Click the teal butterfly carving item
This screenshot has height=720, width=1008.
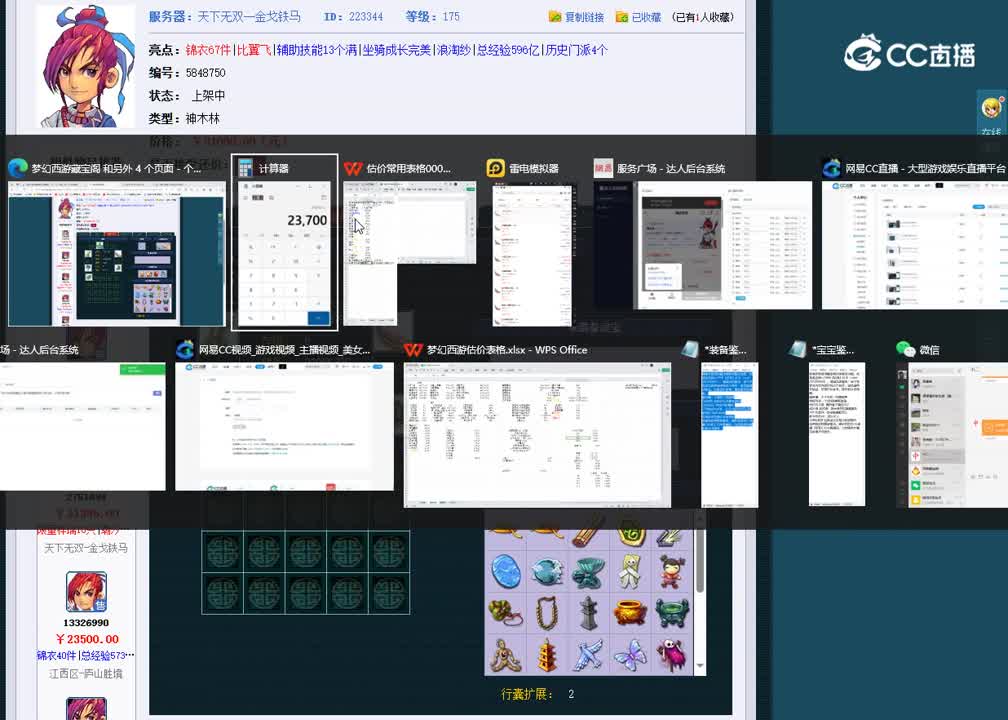pos(588,572)
